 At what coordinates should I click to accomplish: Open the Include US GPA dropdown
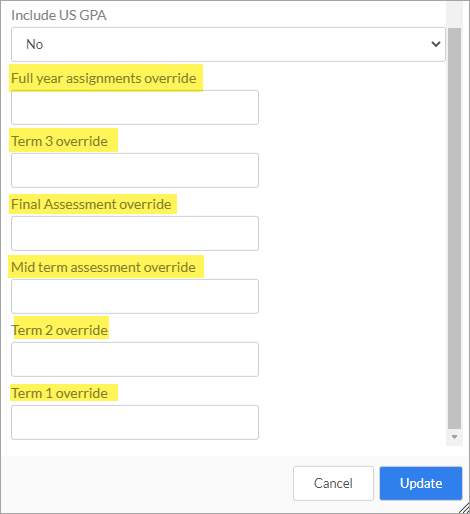pos(228,44)
